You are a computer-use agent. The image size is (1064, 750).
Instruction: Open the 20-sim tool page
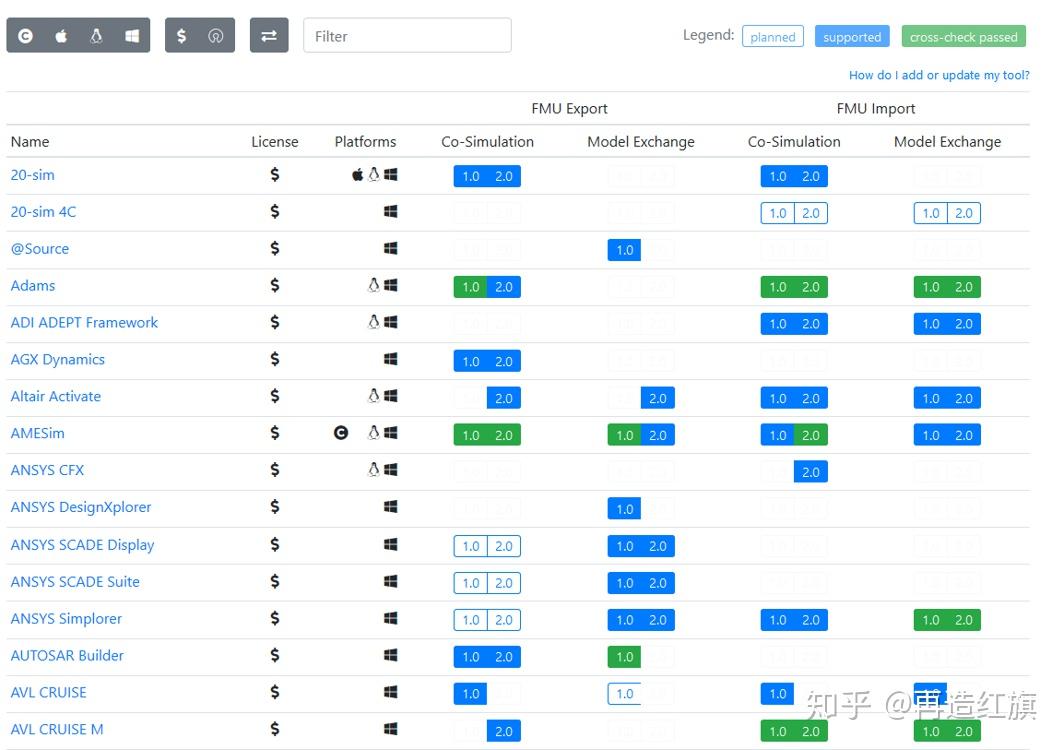pyautogui.click(x=32, y=175)
